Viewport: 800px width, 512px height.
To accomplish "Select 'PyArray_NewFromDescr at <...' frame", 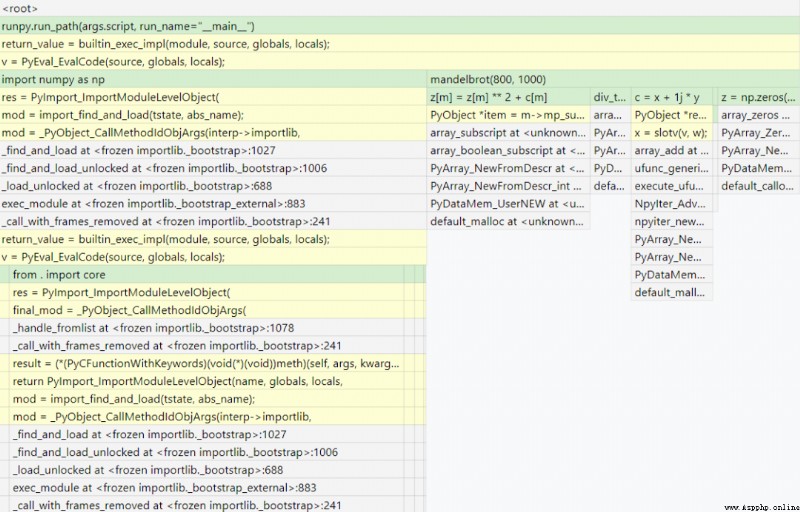I will pos(508,168).
